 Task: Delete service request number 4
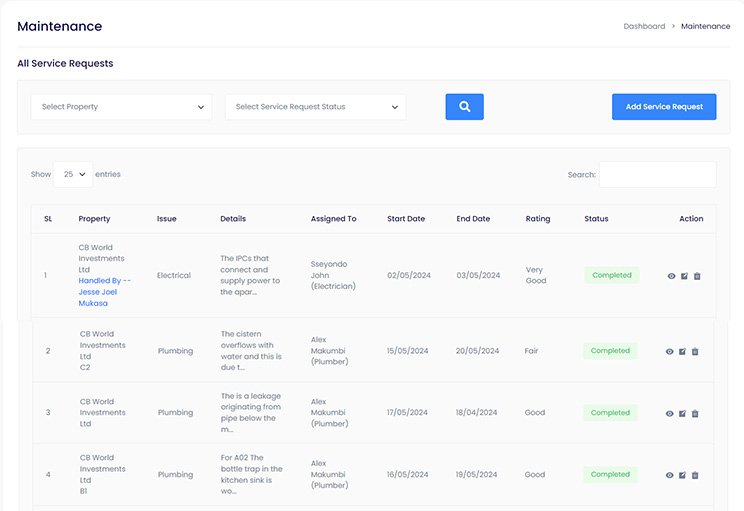pyautogui.click(x=695, y=476)
